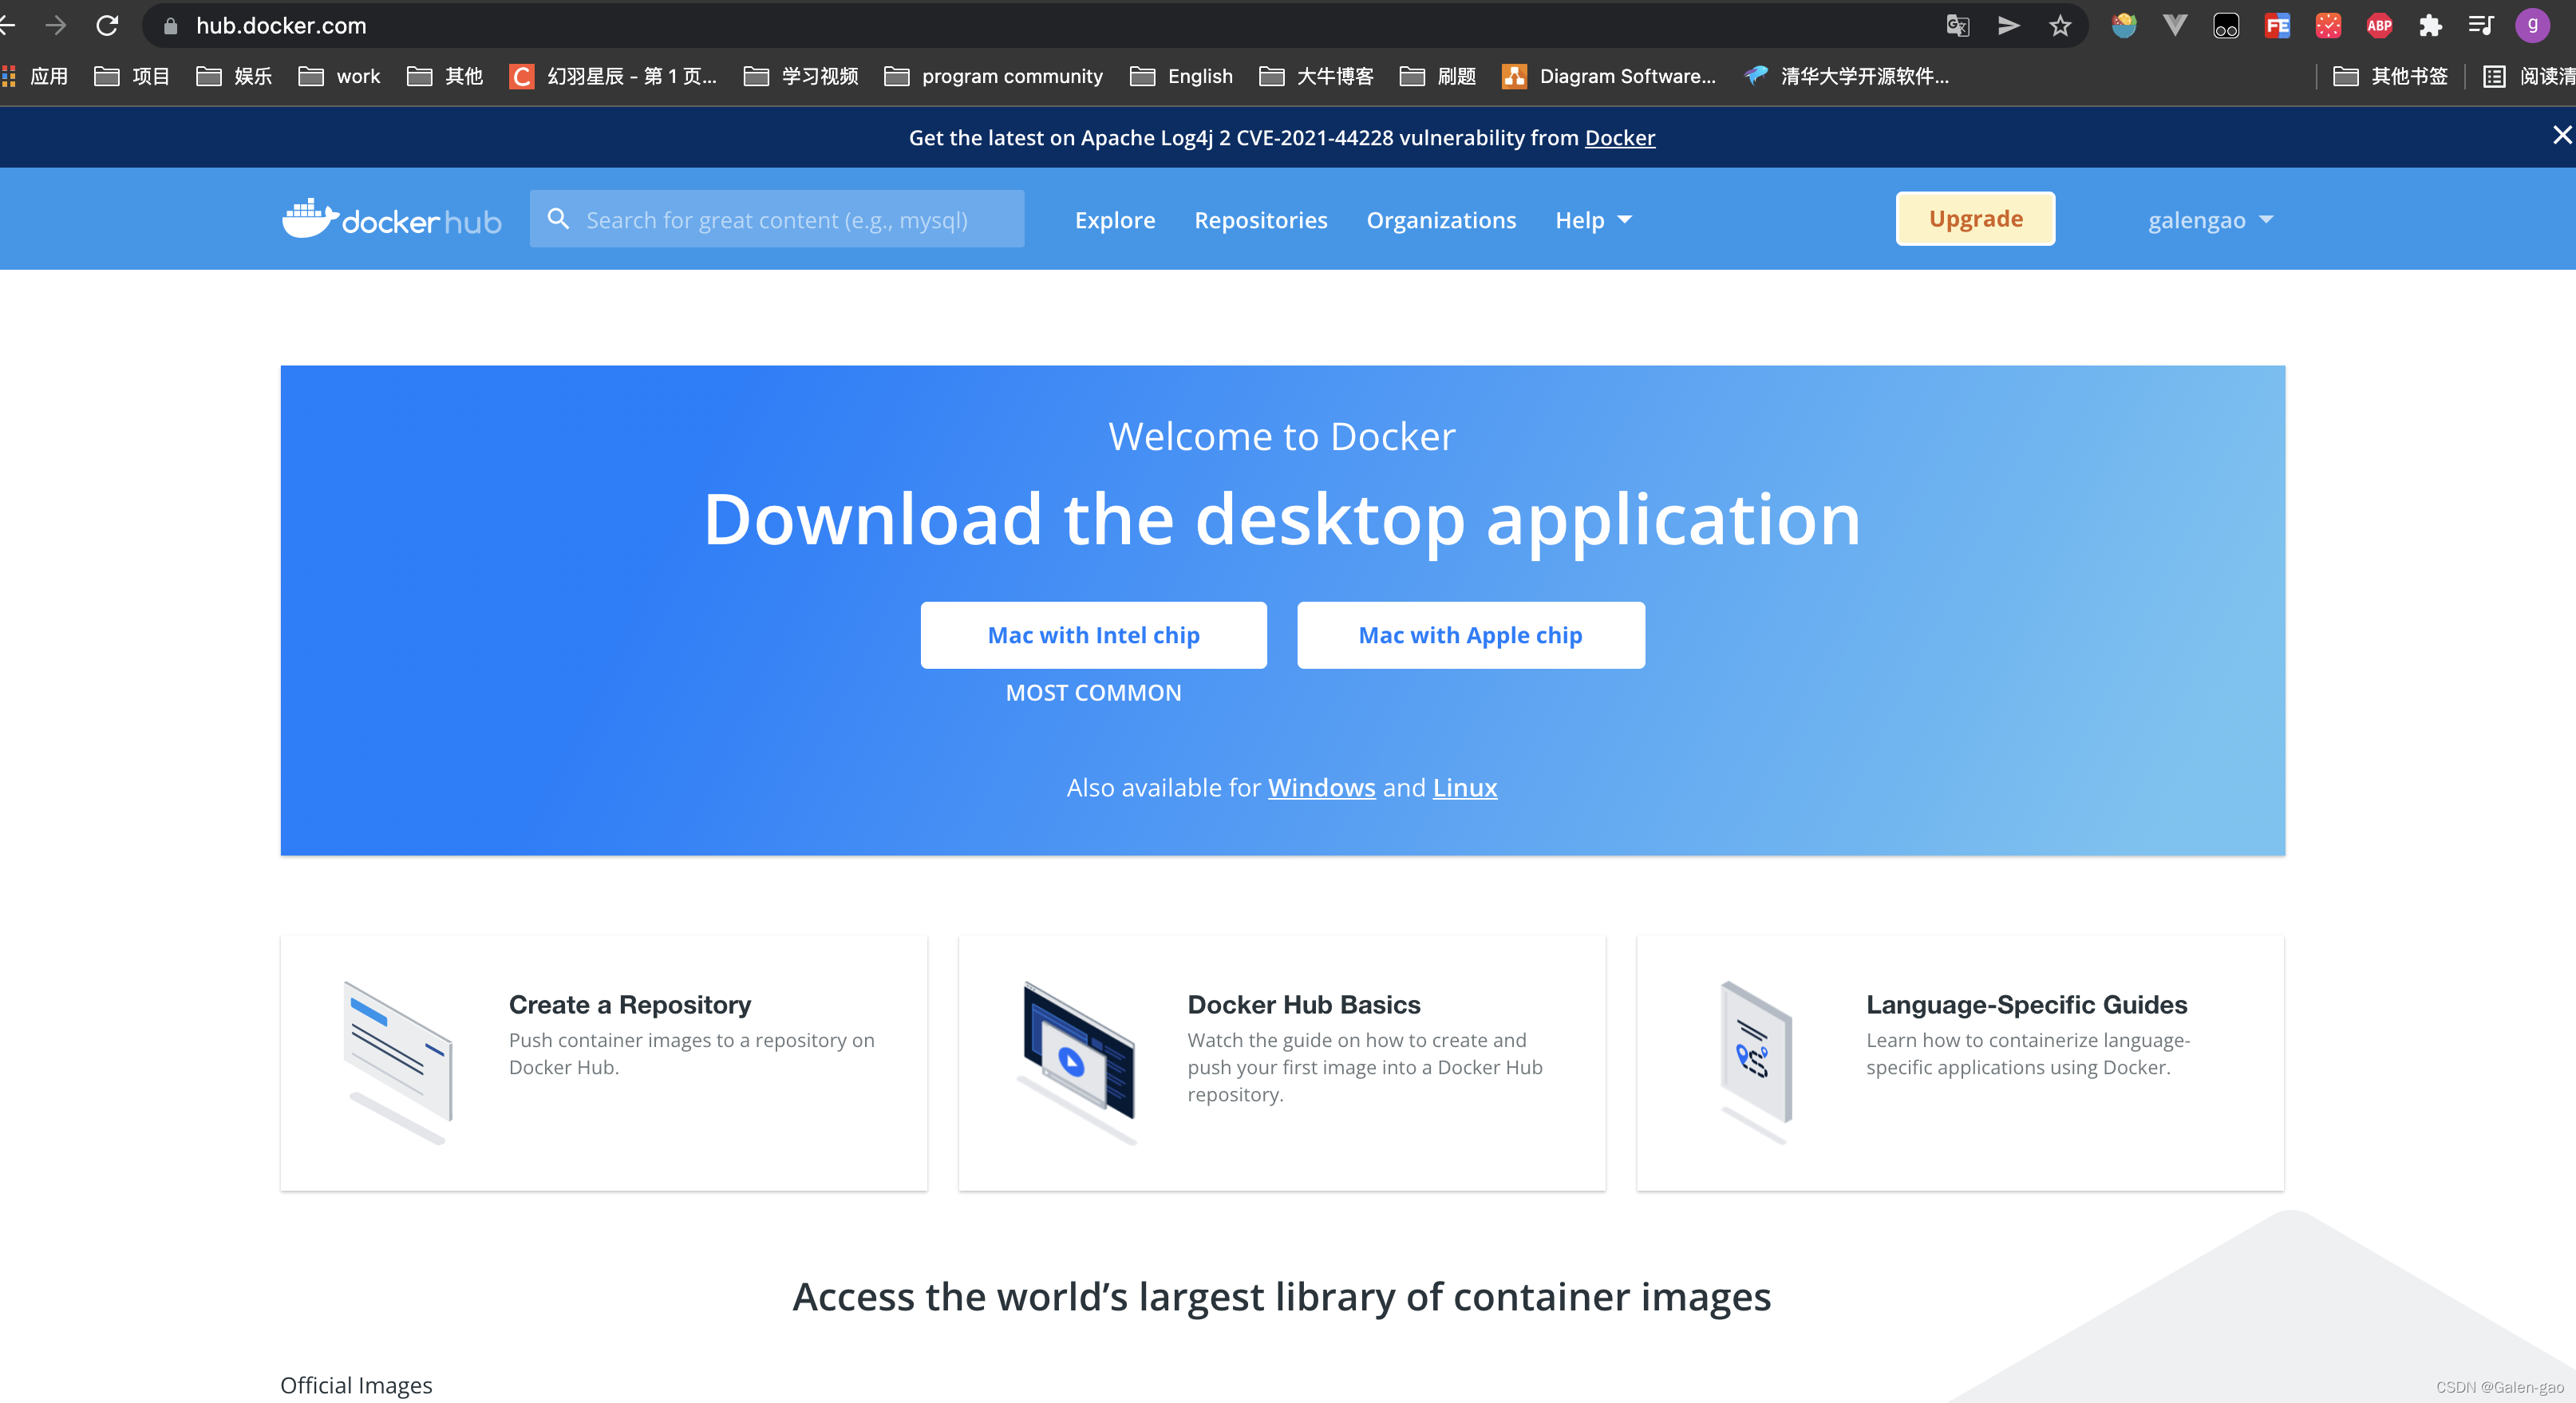Click the Linux download link
This screenshot has width=2576, height=1403.
pos(1465,788)
